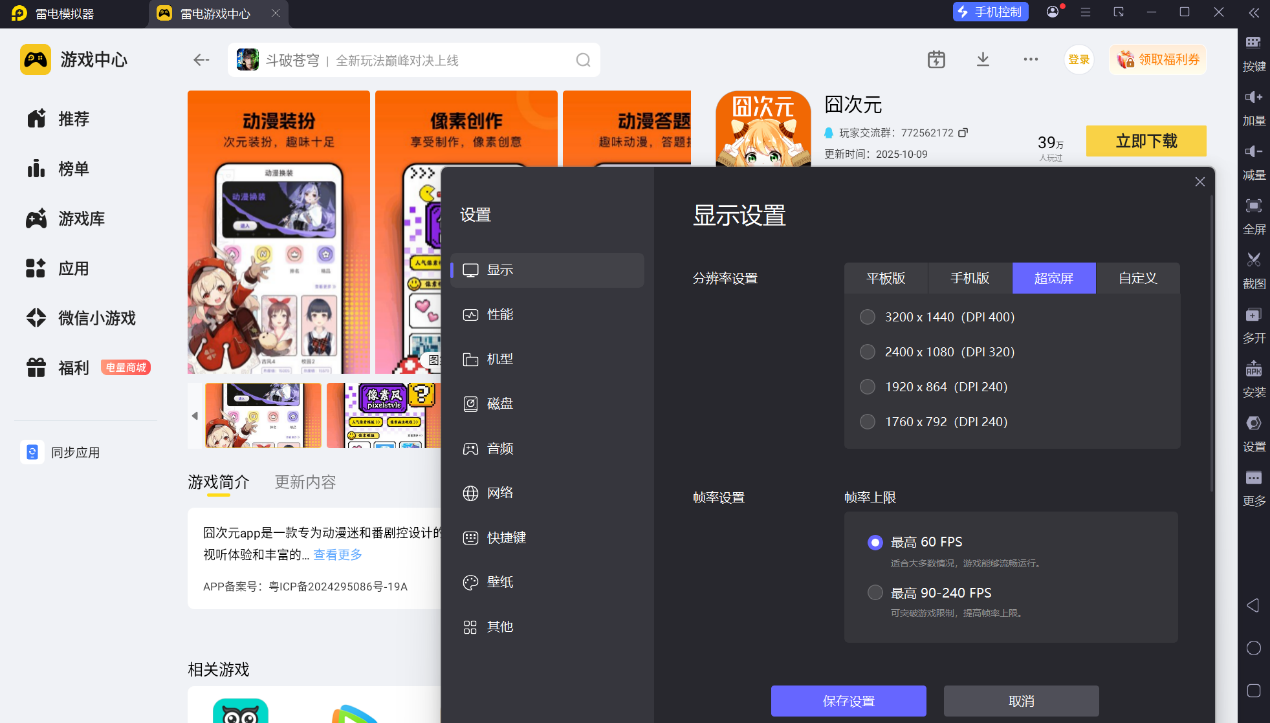
Task: Open the download manager arrow icon
Action: tap(983, 60)
